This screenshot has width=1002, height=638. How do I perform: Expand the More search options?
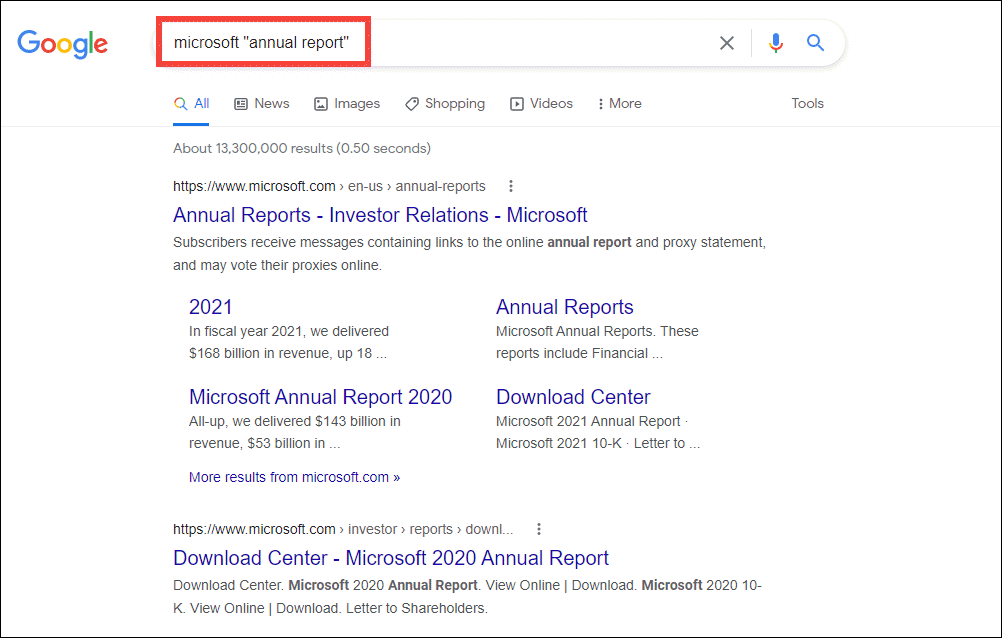click(619, 104)
